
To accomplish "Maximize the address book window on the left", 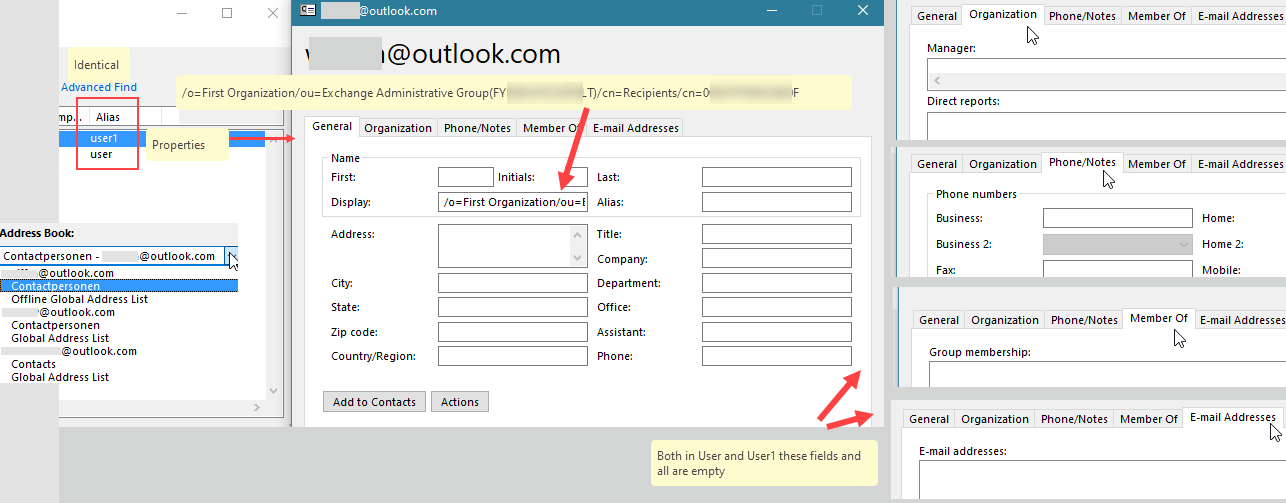I will (227, 13).
